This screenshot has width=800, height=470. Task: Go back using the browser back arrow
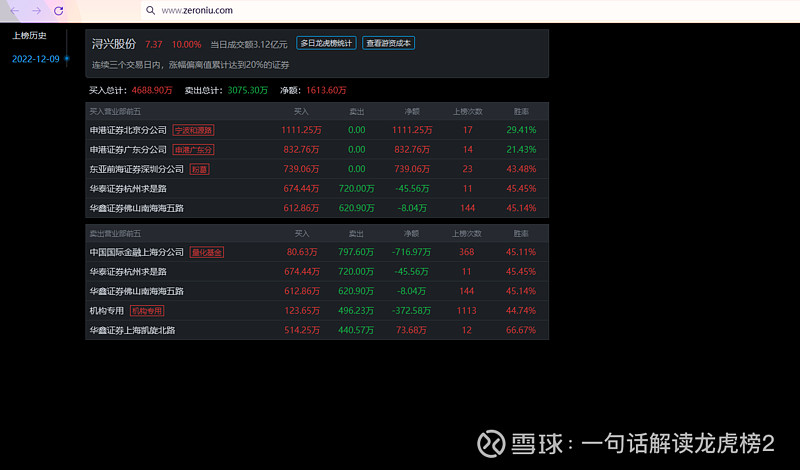14,10
